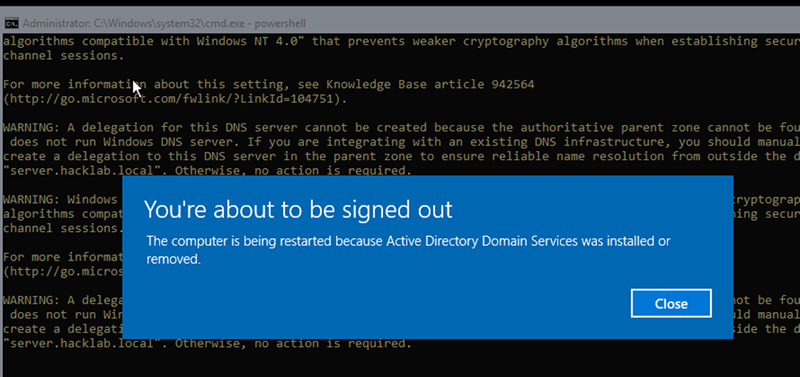Click the bottom "server.hacklab.local" line below dialog
800x377 pixels.
(x=207, y=343)
